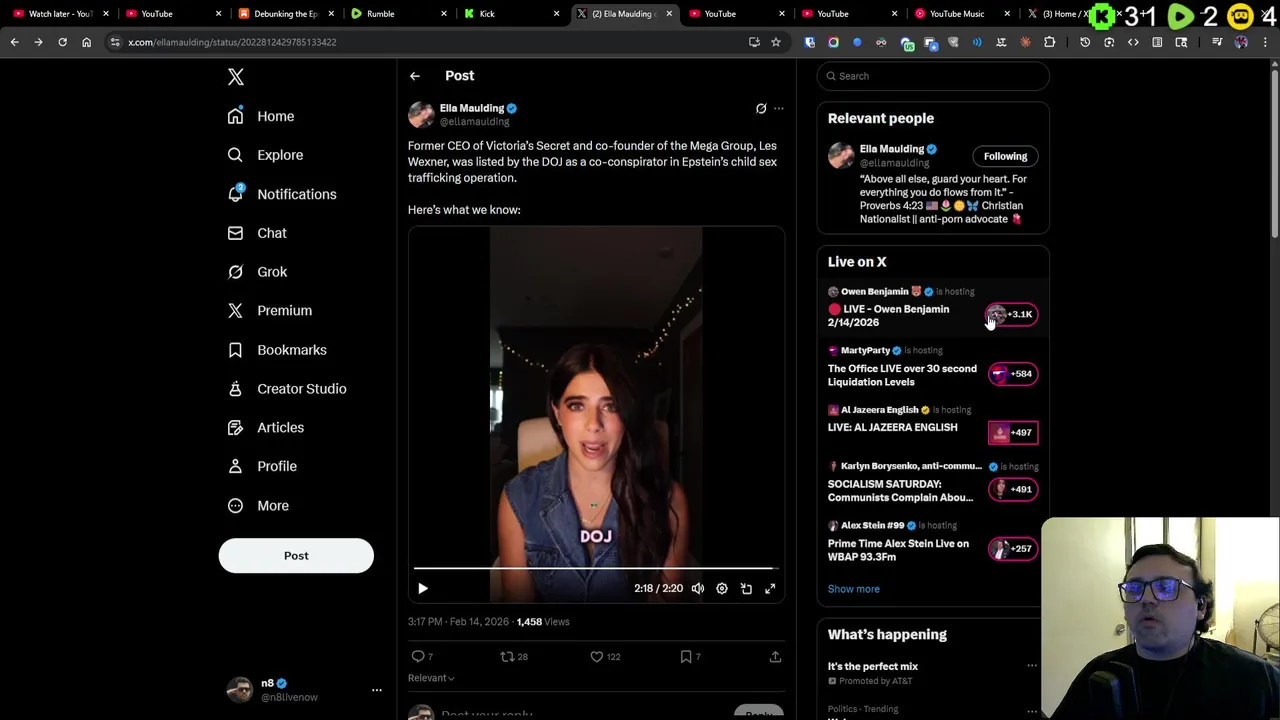Go to Bookmarks in sidebar

click(x=277, y=350)
